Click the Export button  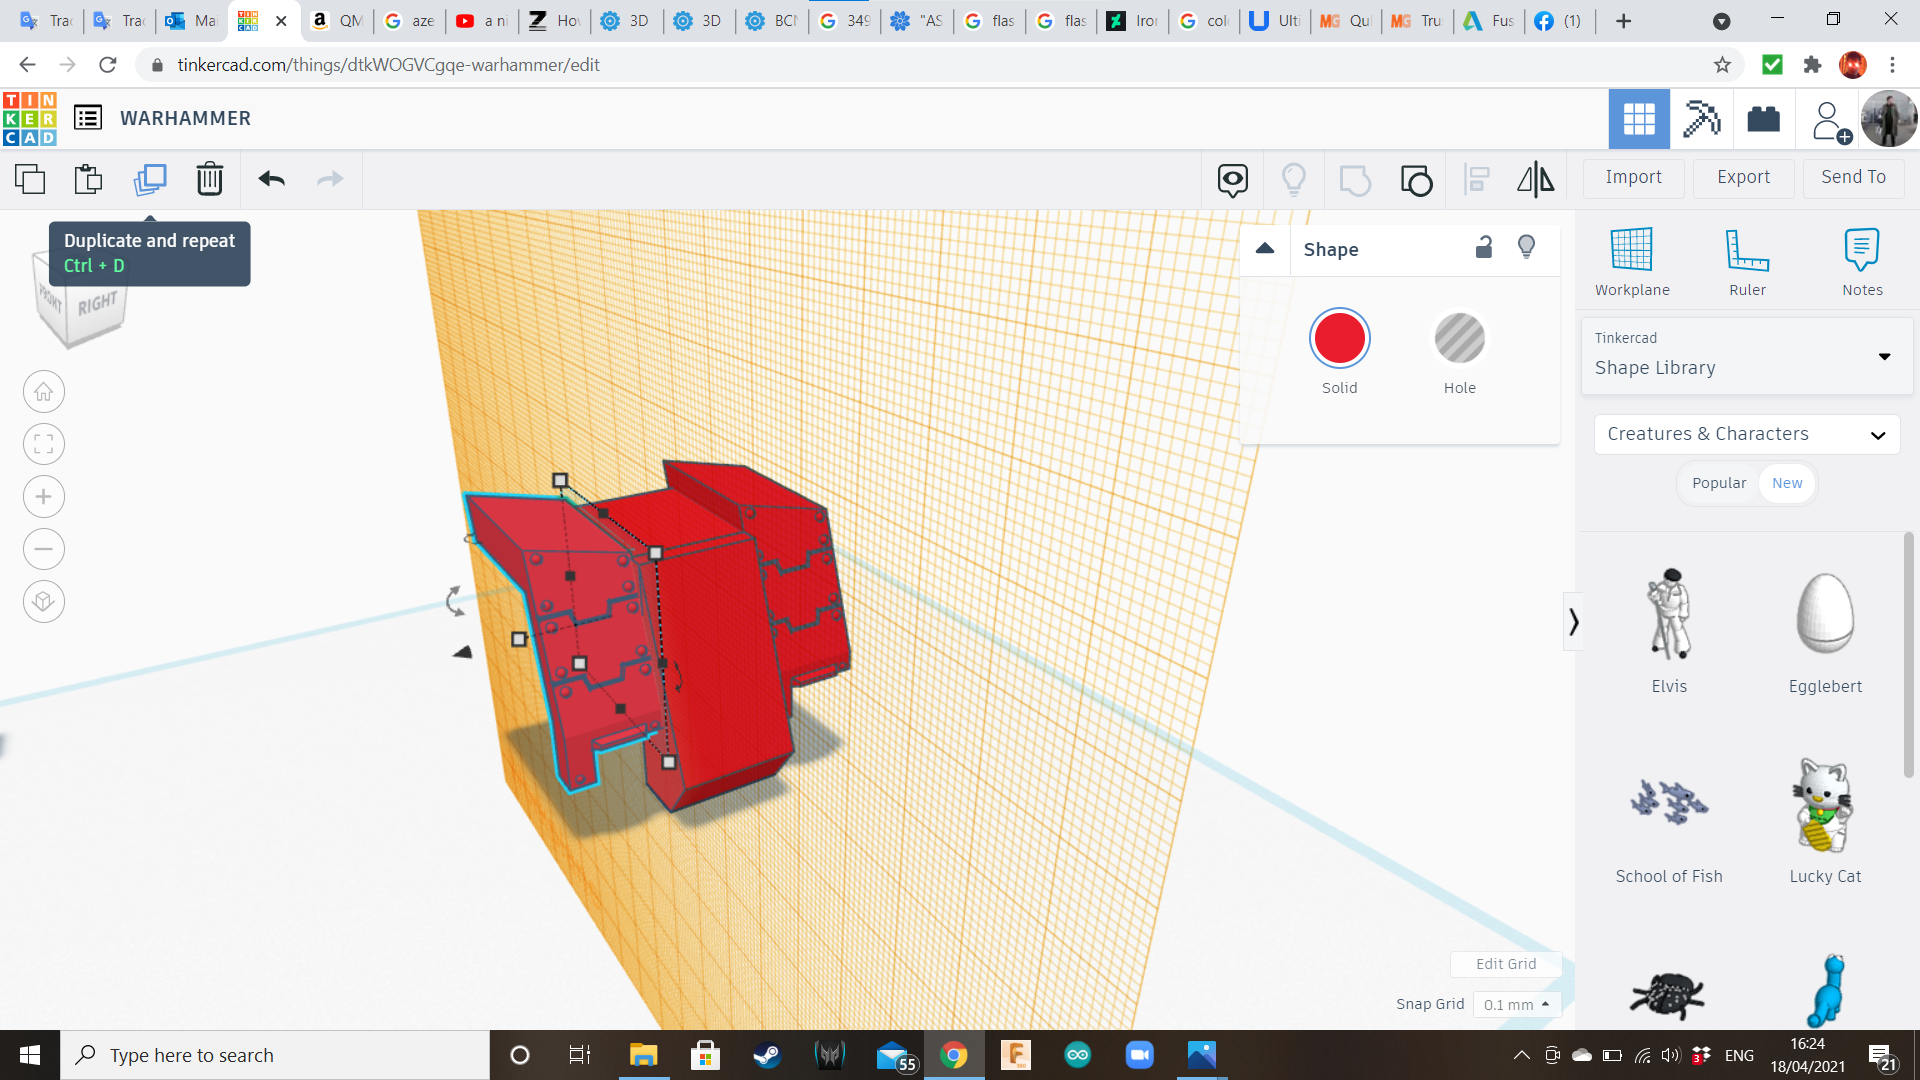click(x=1743, y=177)
